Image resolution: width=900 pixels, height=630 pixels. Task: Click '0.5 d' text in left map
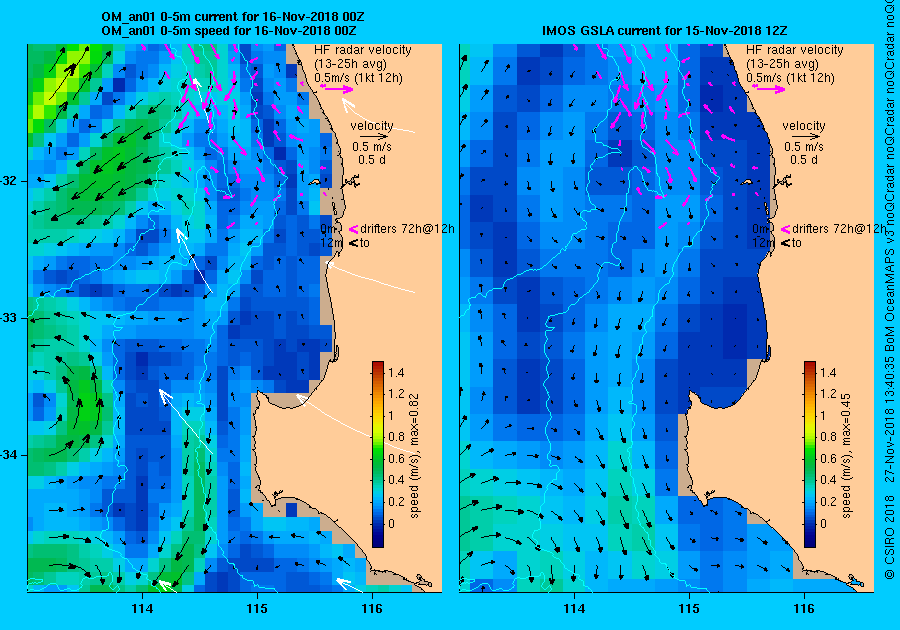(372, 160)
